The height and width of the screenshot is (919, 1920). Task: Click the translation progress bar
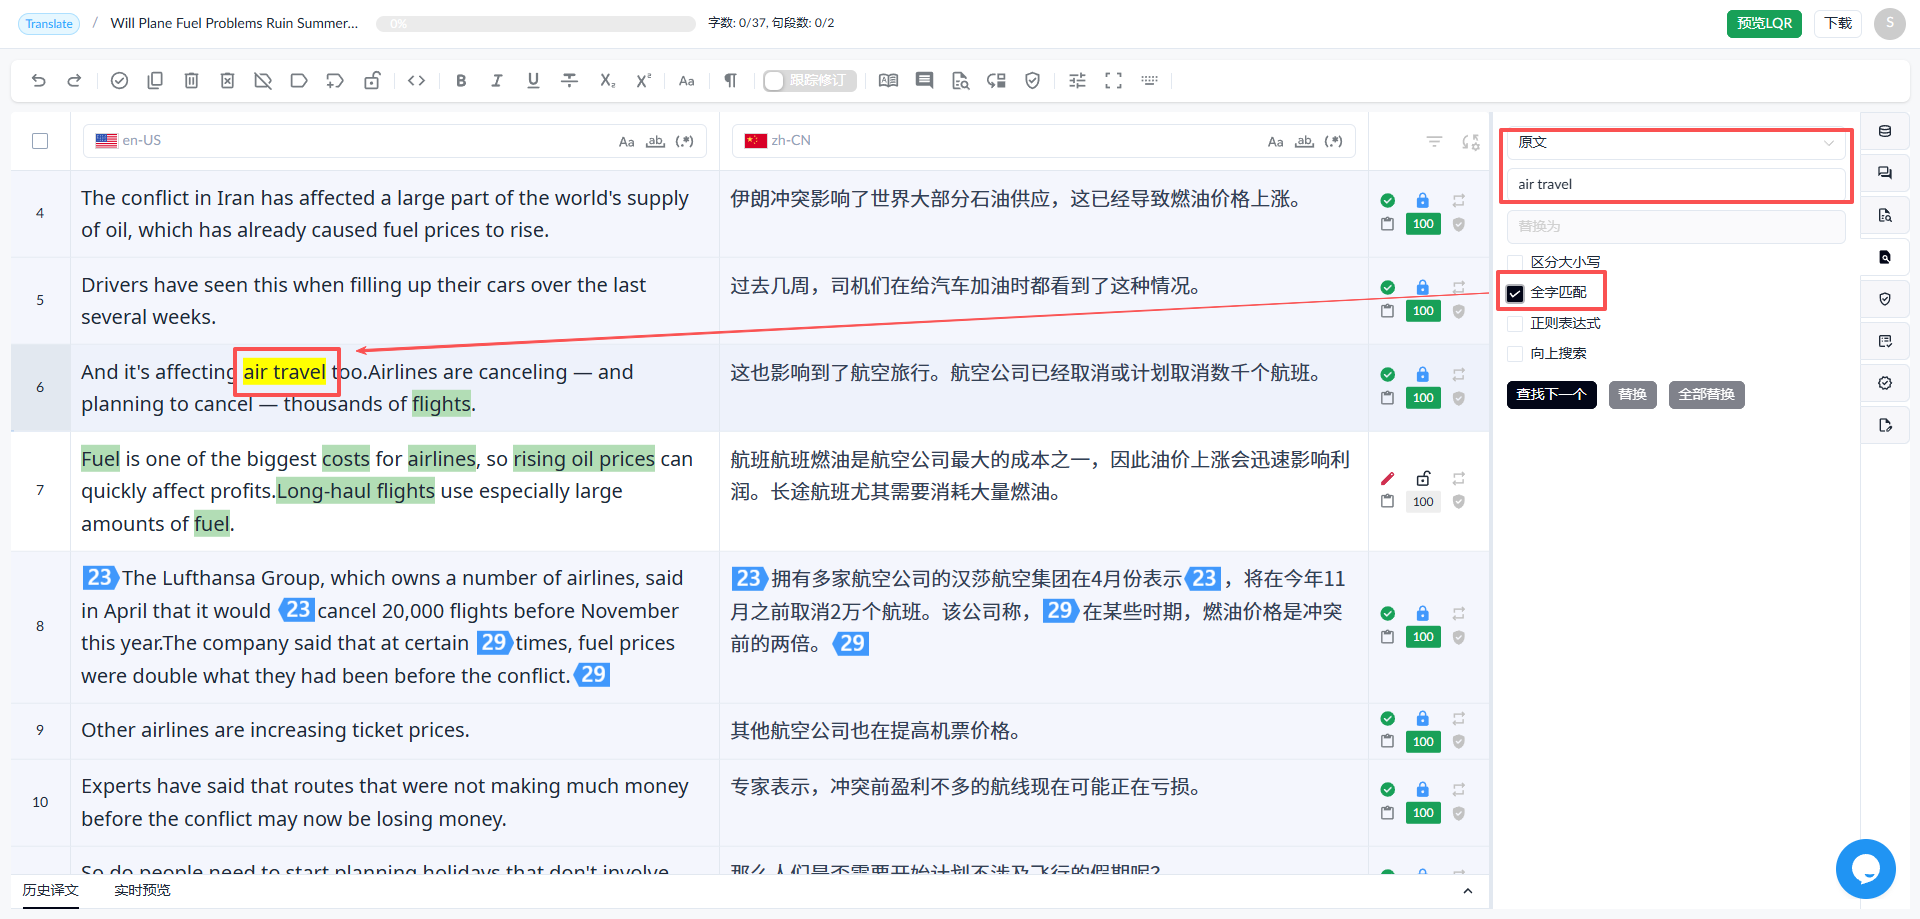point(536,24)
